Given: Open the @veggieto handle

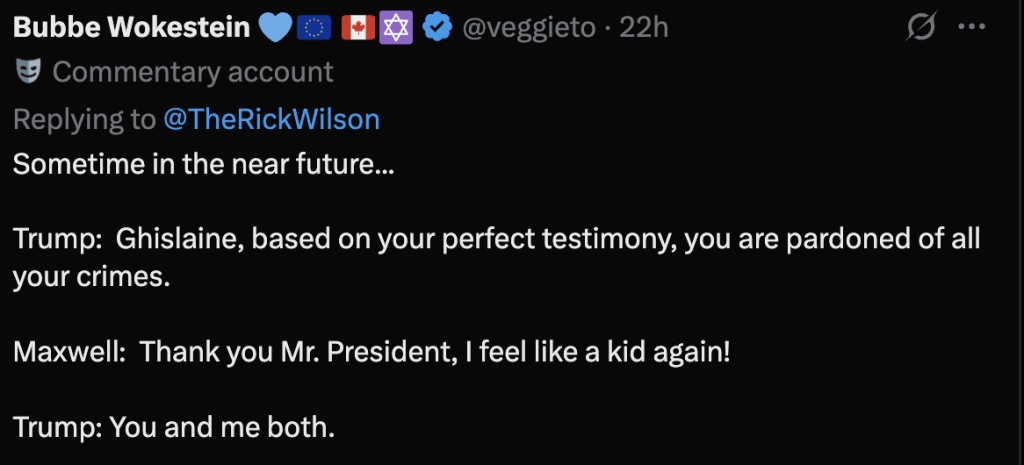Looking at the screenshot, I should (x=528, y=28).
